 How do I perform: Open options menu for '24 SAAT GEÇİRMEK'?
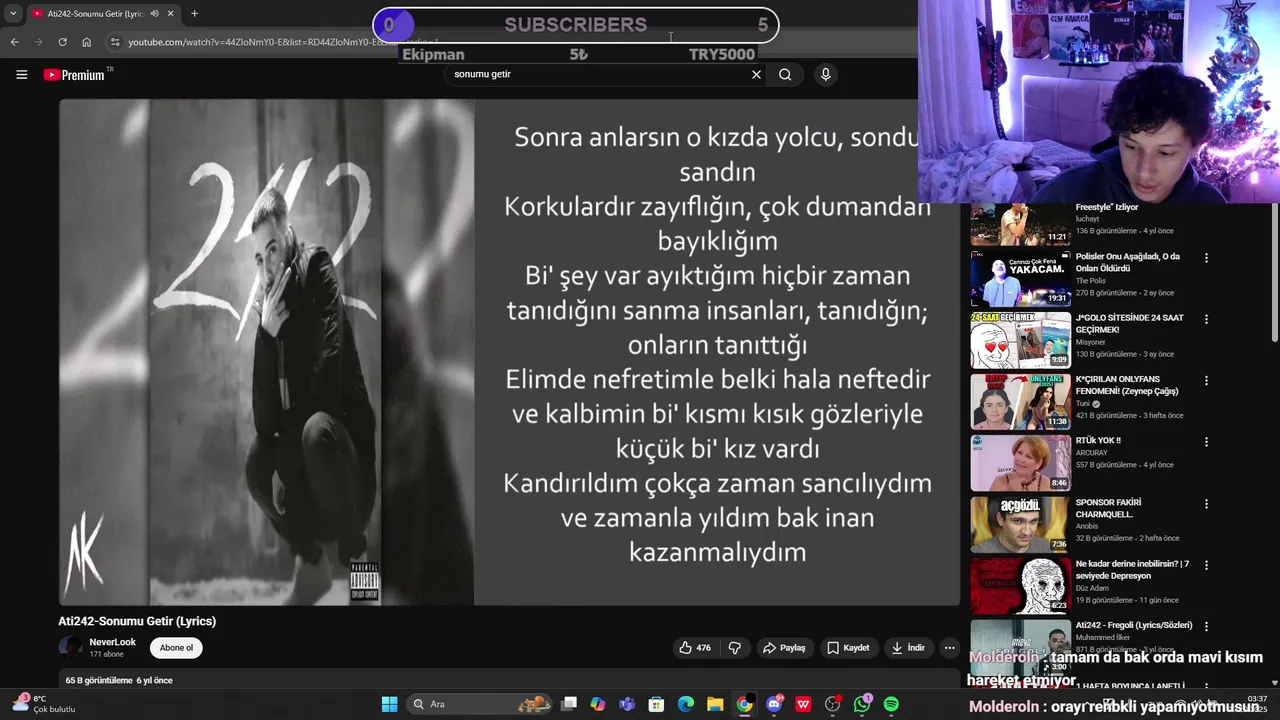point(1206,319)
